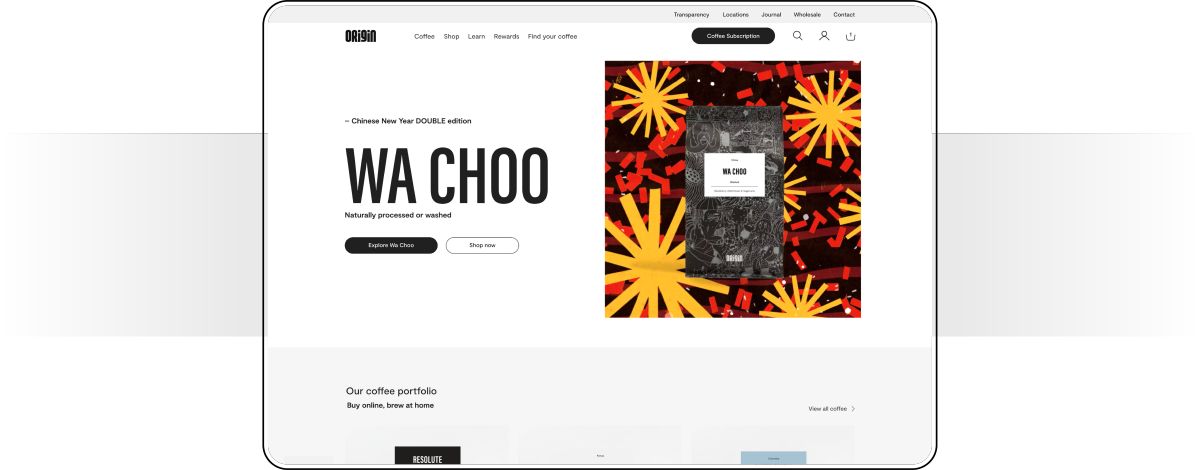The image size is (1200, 470).
Task: Click the Coffee Subscription button
Action: coord(733,36)
